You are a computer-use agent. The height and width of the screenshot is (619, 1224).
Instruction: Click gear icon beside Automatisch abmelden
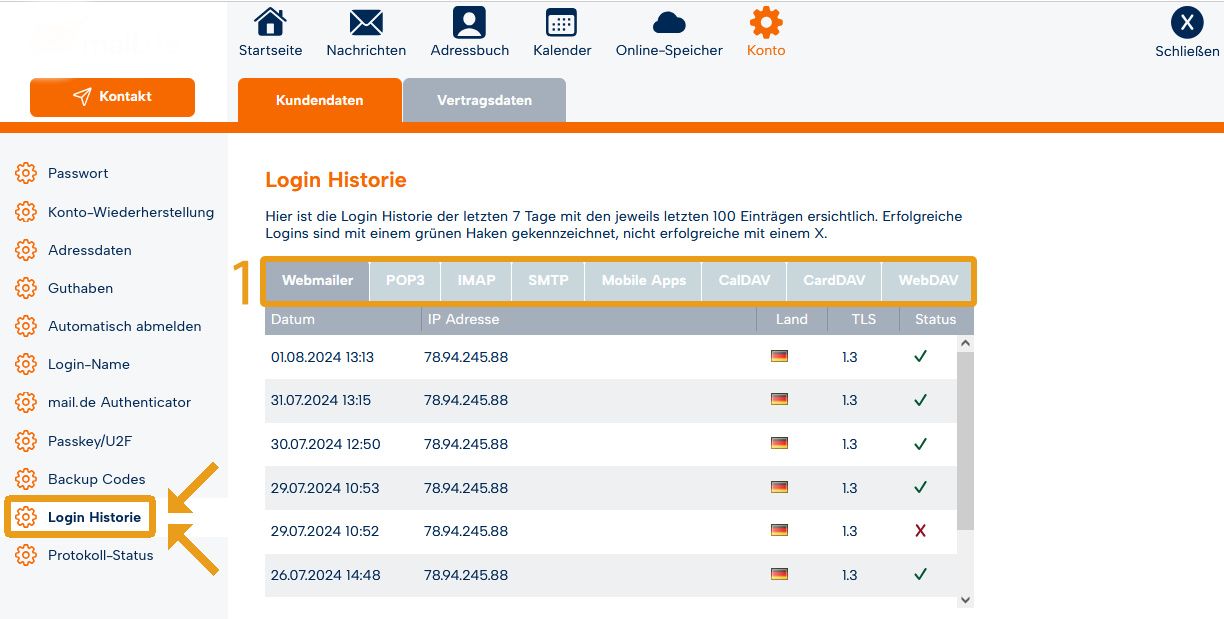point(26,326)
